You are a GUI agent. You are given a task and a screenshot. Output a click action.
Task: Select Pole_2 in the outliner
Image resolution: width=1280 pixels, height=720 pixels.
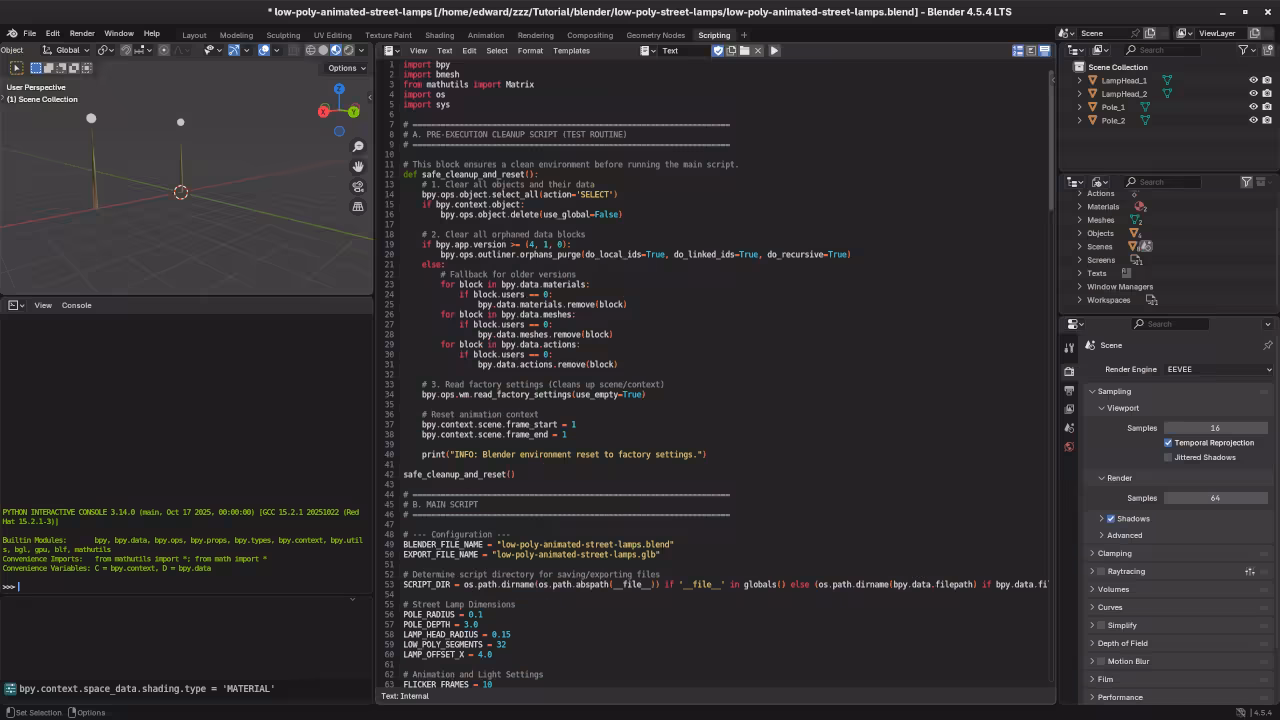click(x=1113, y=120)
